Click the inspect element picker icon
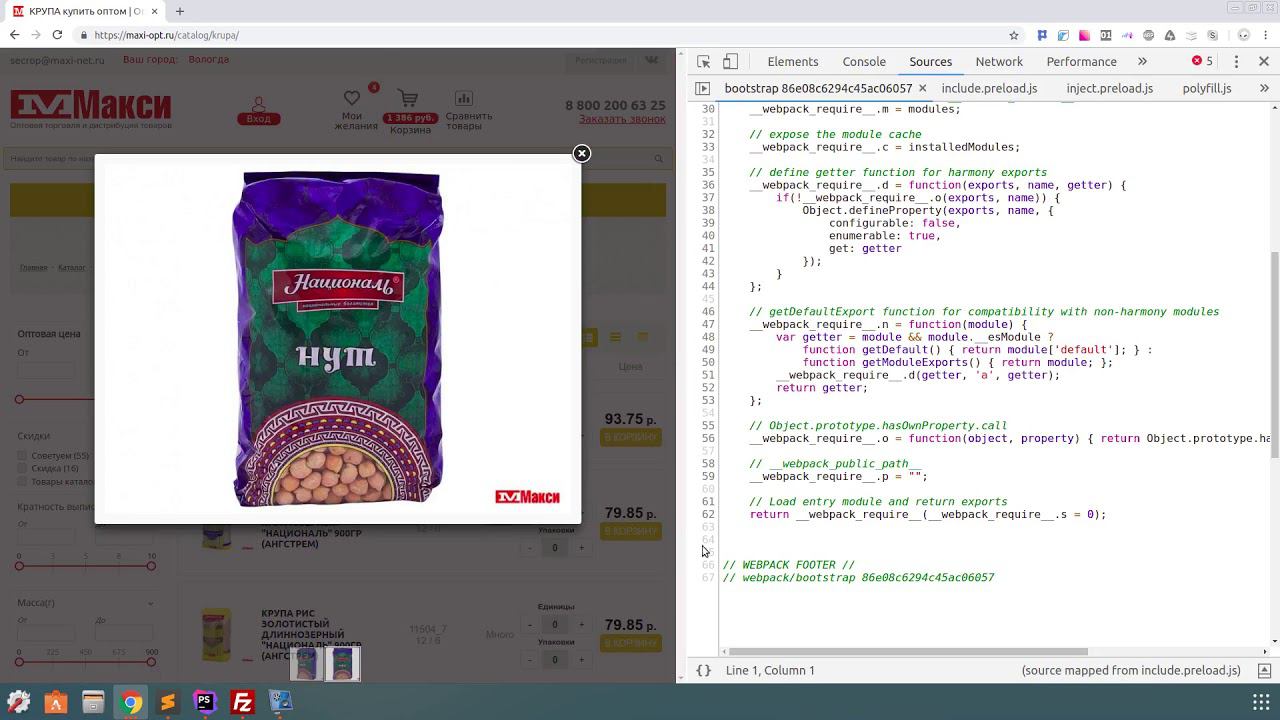 704,61
